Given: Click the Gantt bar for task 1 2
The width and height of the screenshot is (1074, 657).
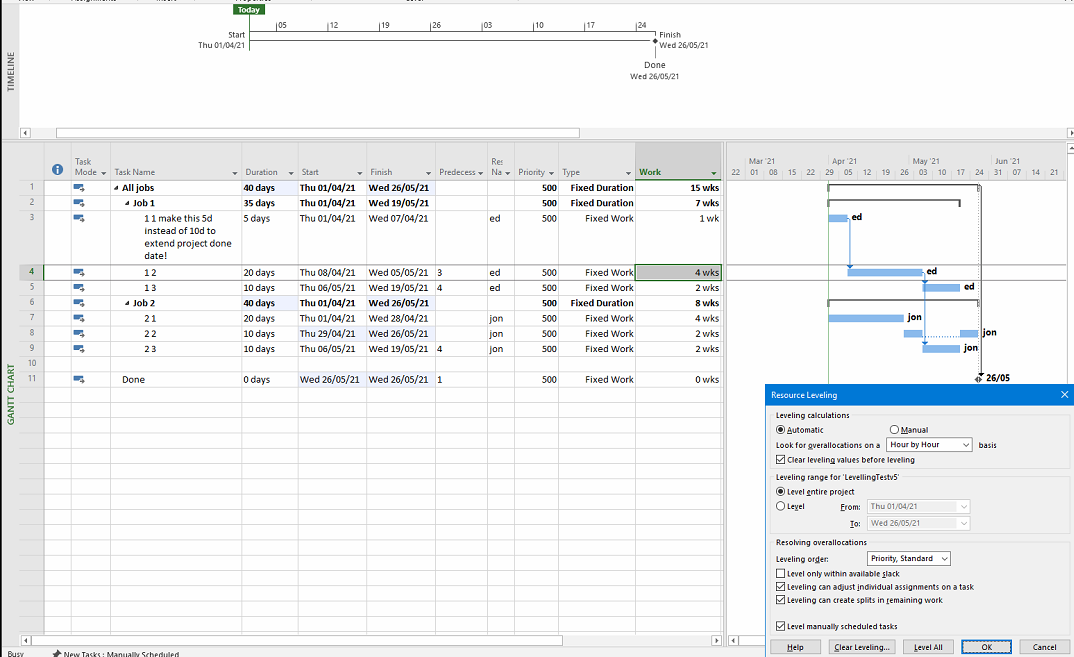Looking at the screenshot, I should click(x=885, y=272).
